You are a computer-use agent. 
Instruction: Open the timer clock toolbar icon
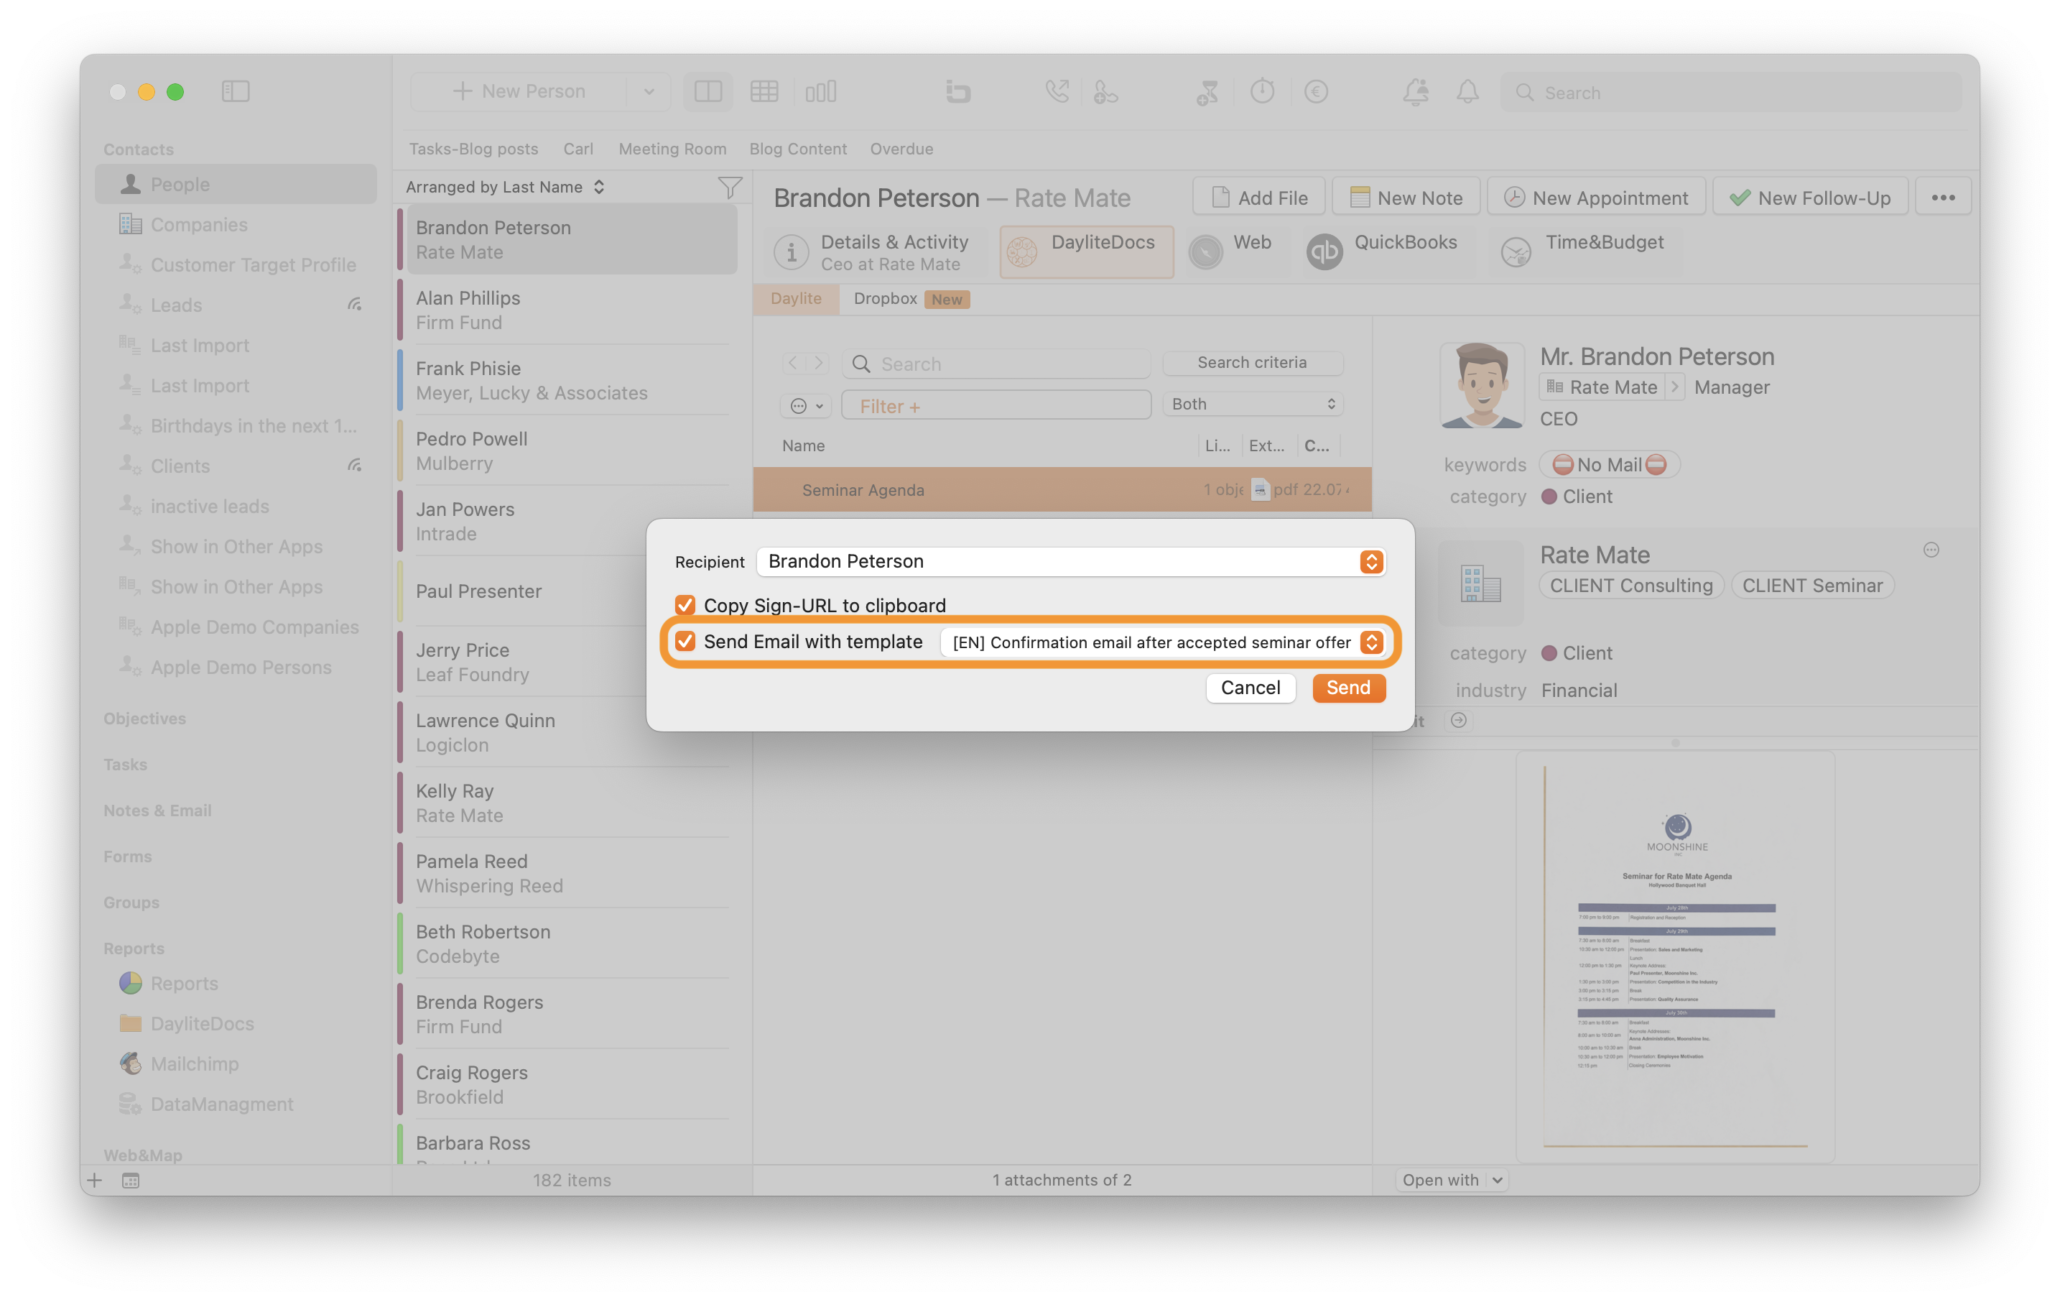point(1263,92)
